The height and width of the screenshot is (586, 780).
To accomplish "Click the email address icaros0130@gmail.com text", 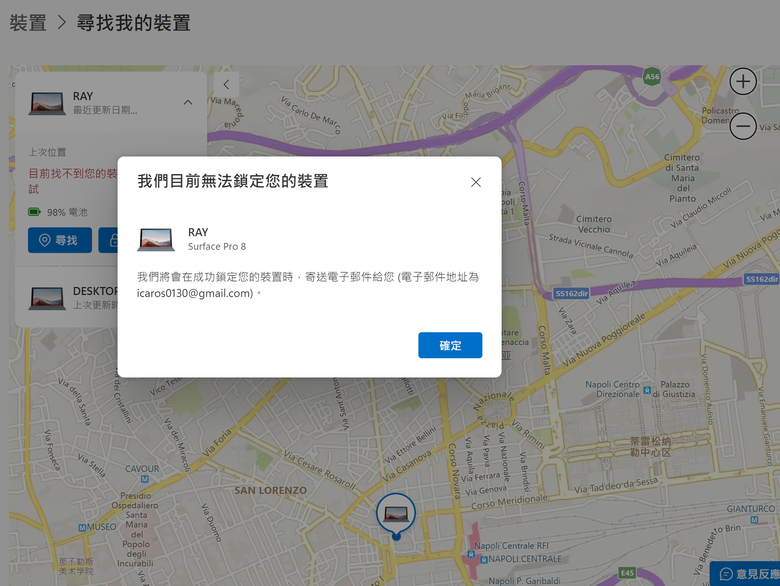I will (195, 293).
